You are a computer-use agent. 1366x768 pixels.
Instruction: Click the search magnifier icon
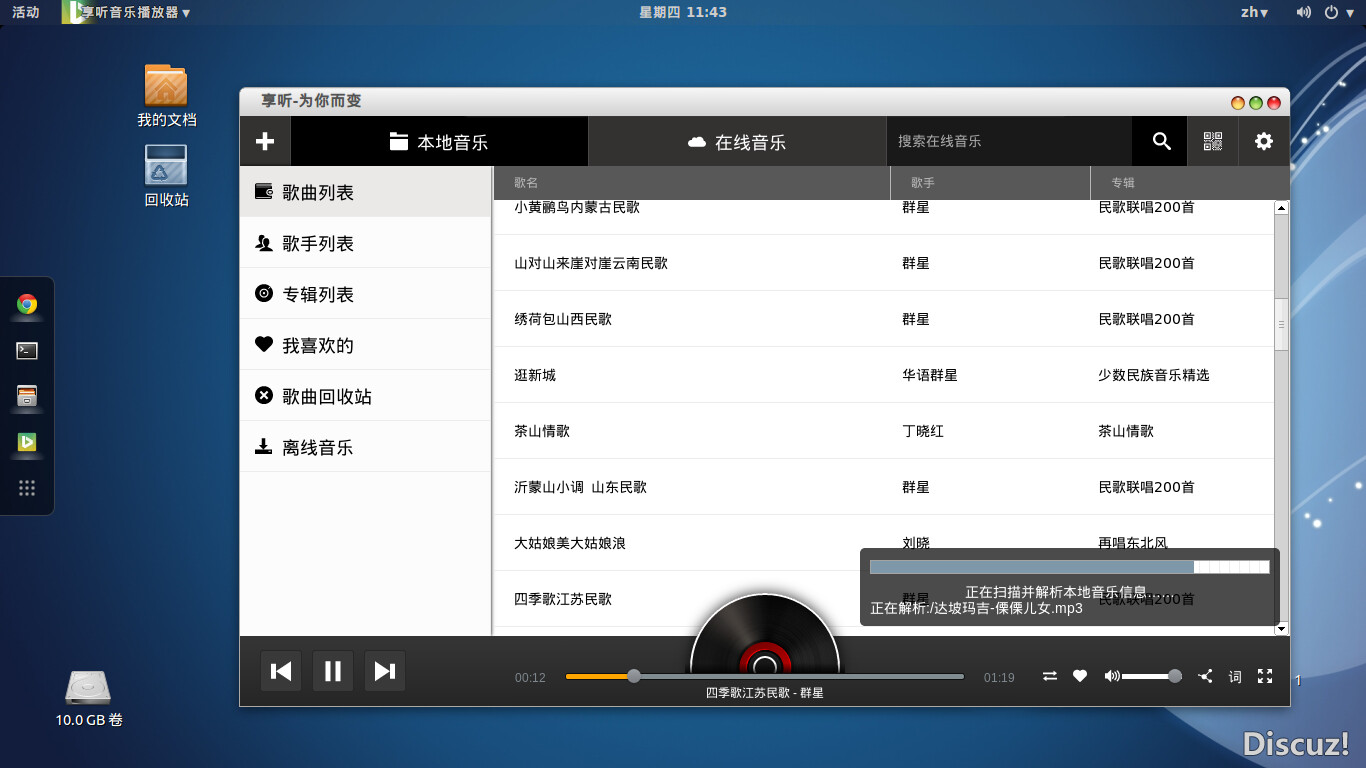coord(1161,142)
